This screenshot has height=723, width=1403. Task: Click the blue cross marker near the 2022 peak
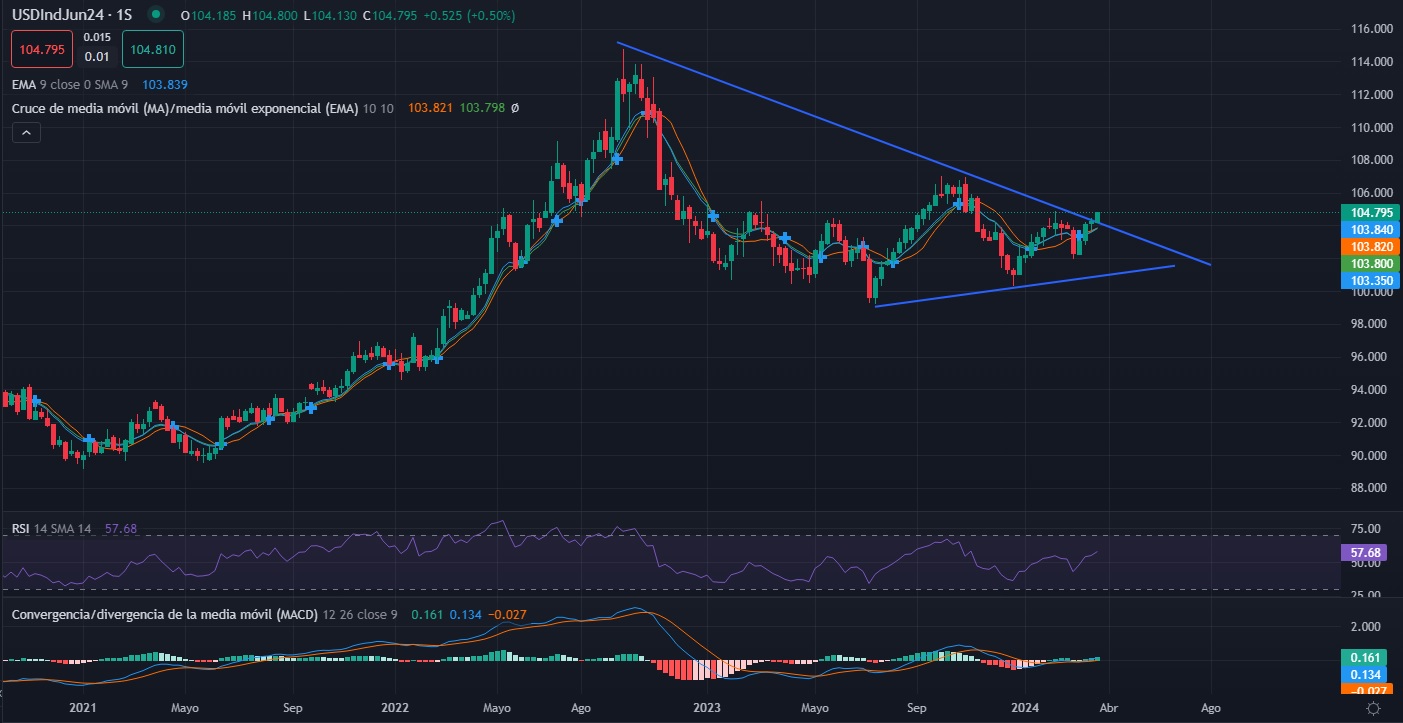point(618,158)
